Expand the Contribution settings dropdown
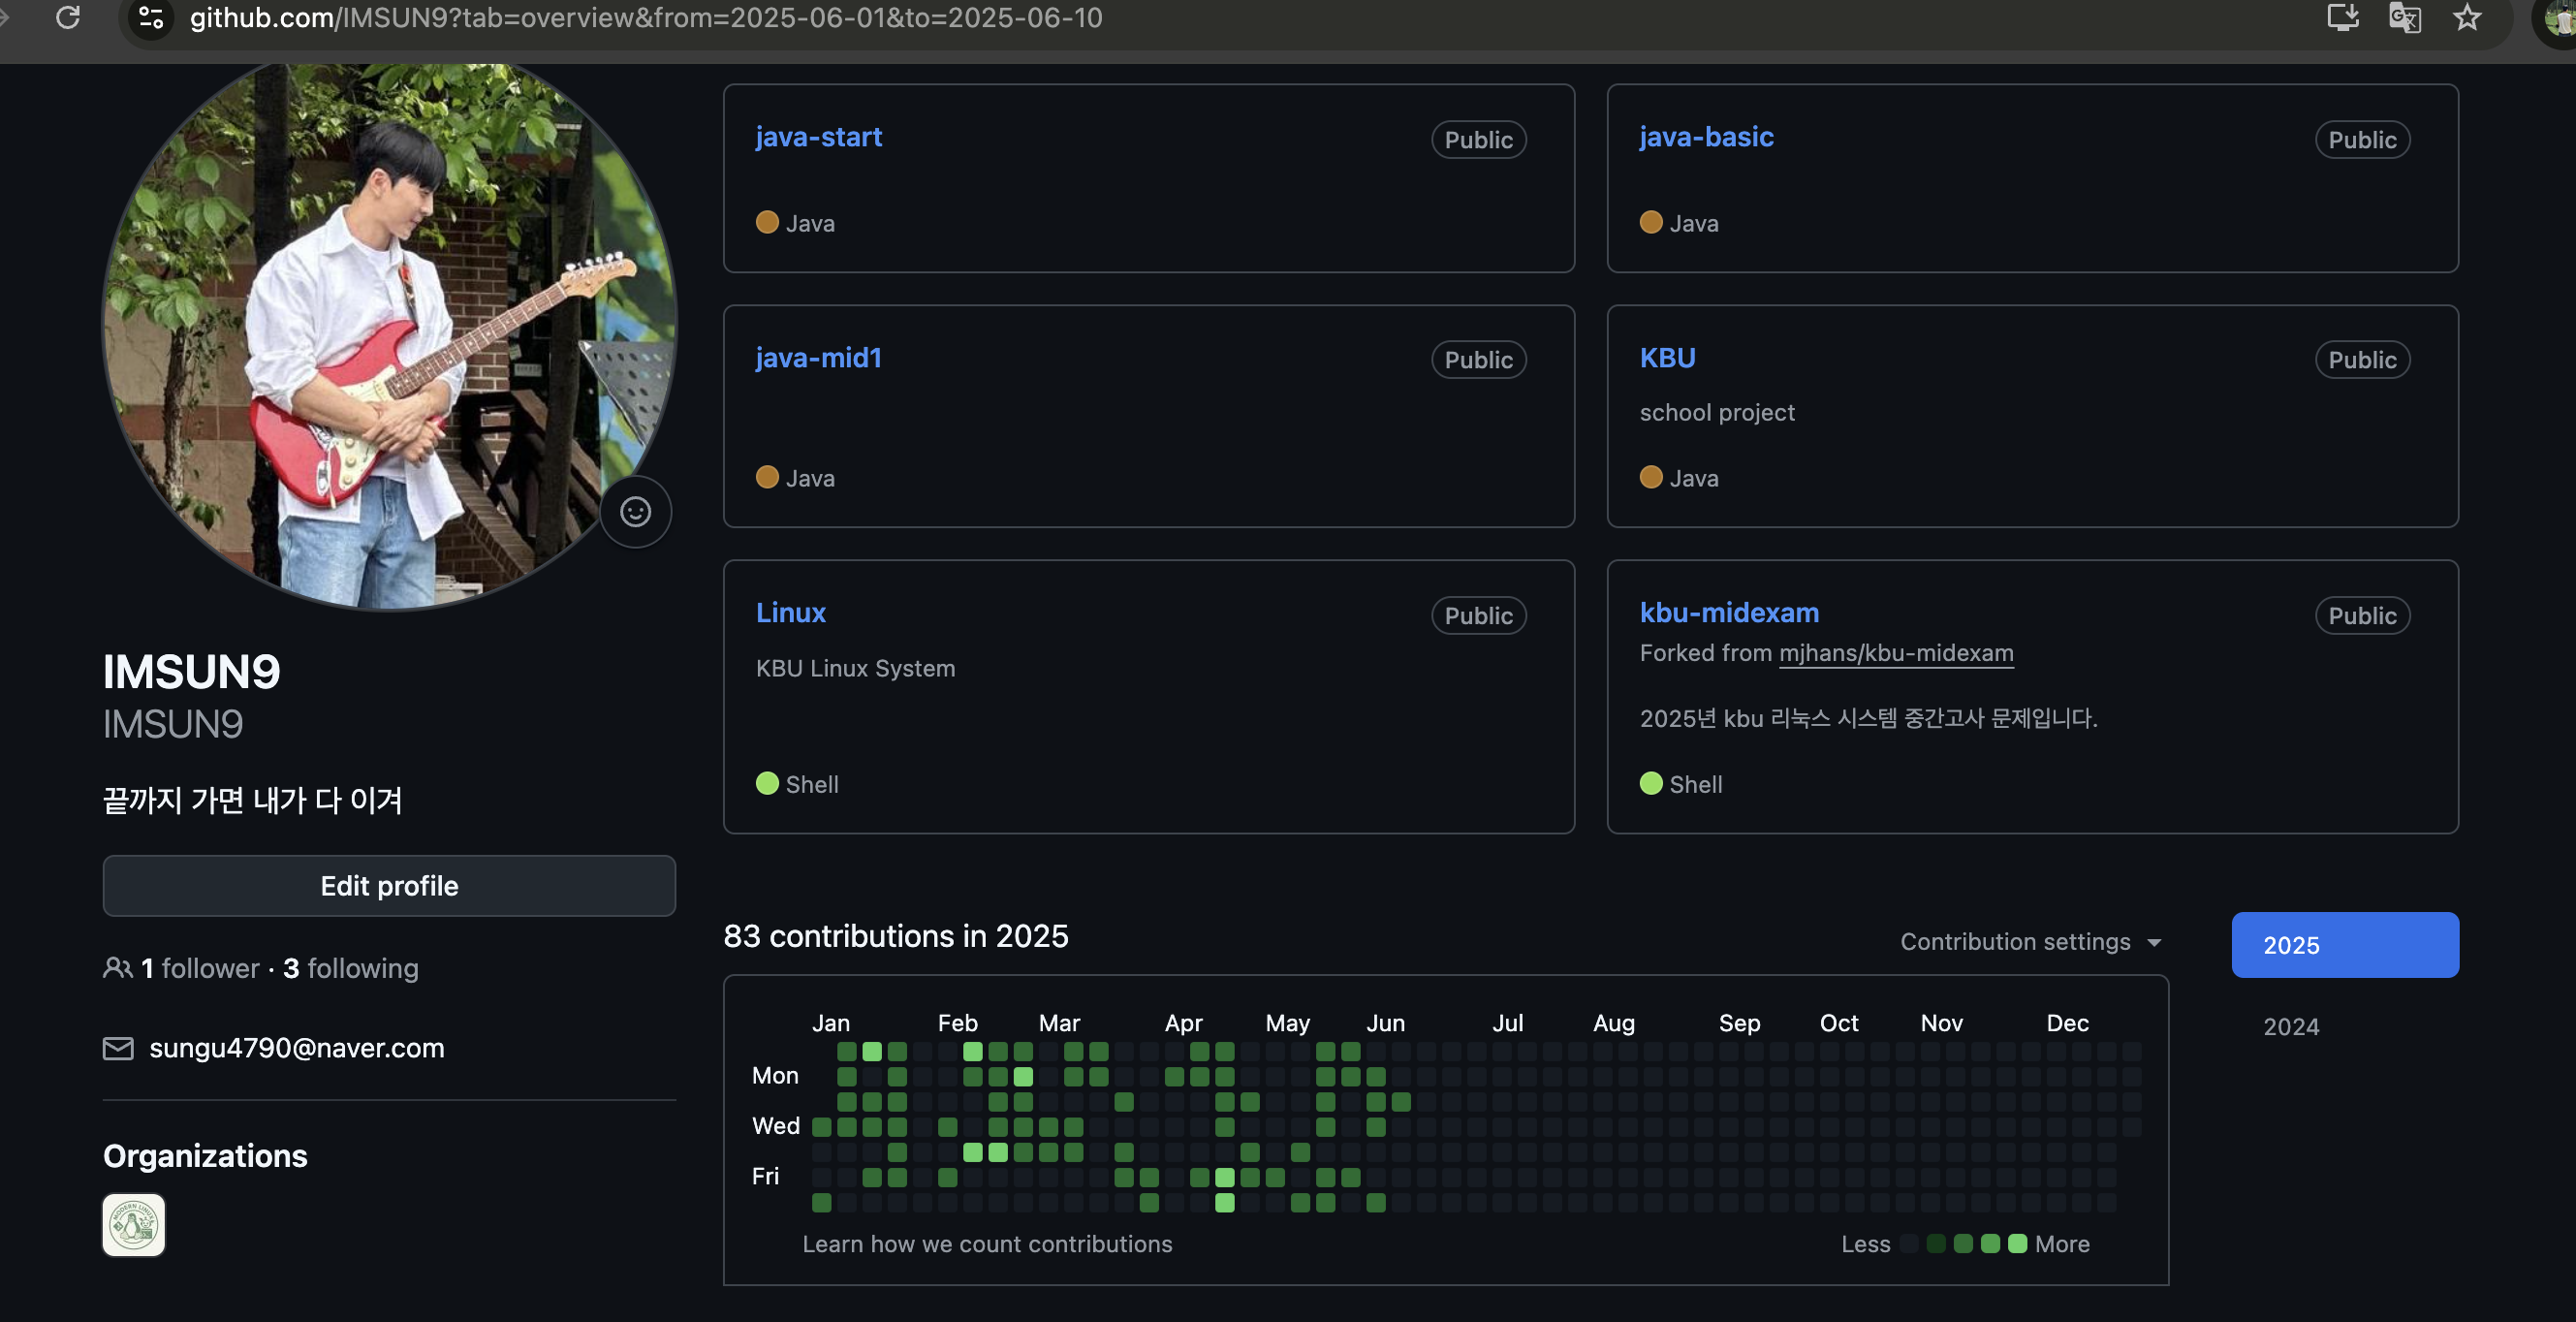Image resolution: width=2576 pixels, height=1322 pixels. [x=2029, y=941]
